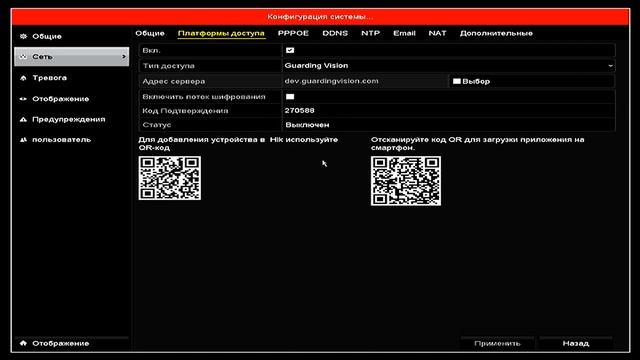The image size is (640, 360).
Task: Open the PPPOE tab
Action: (x=293, y=33)
